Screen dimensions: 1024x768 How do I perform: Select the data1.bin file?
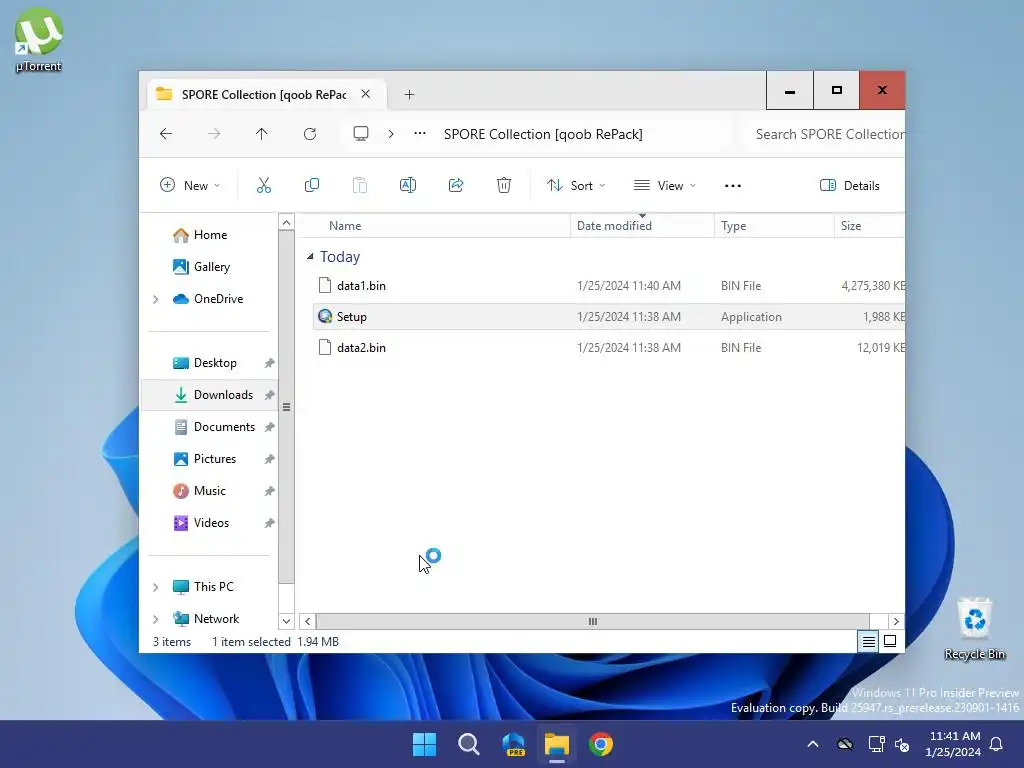point(609,285)
